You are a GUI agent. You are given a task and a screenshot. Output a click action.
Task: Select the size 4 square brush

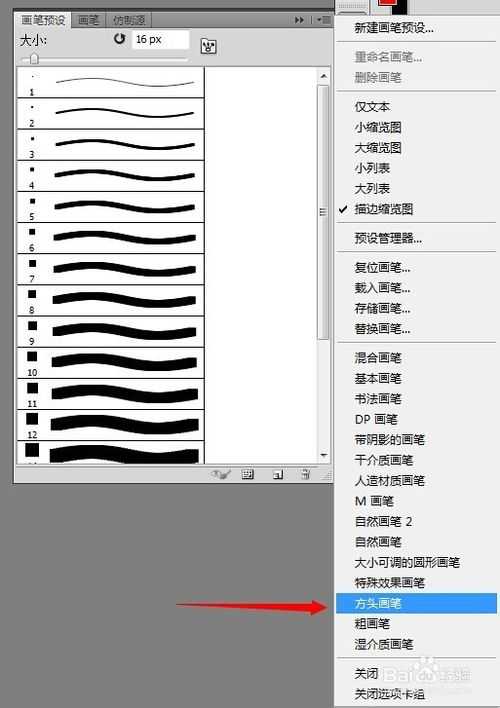point(110,176)
